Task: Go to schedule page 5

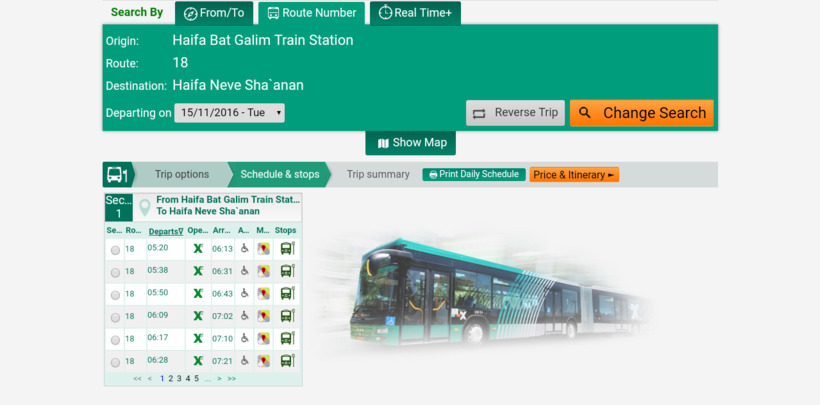Action: pos(197,378)
